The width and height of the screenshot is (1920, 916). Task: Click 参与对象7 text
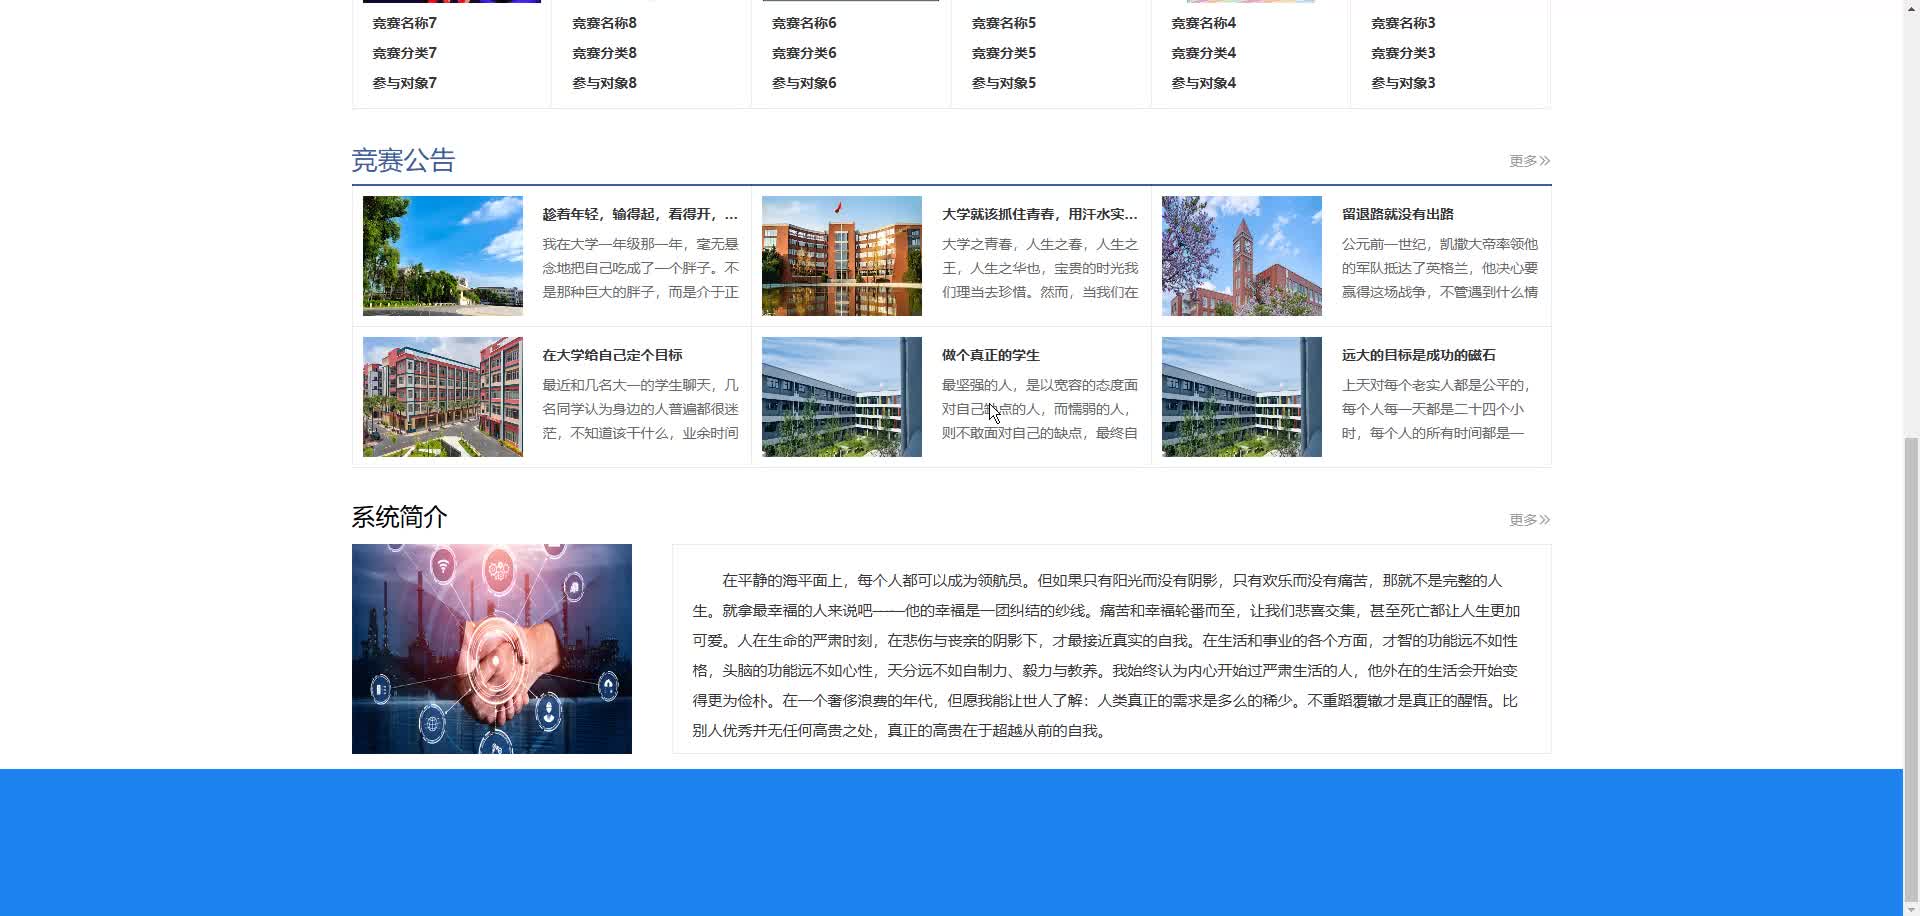(x=404, y=83)
